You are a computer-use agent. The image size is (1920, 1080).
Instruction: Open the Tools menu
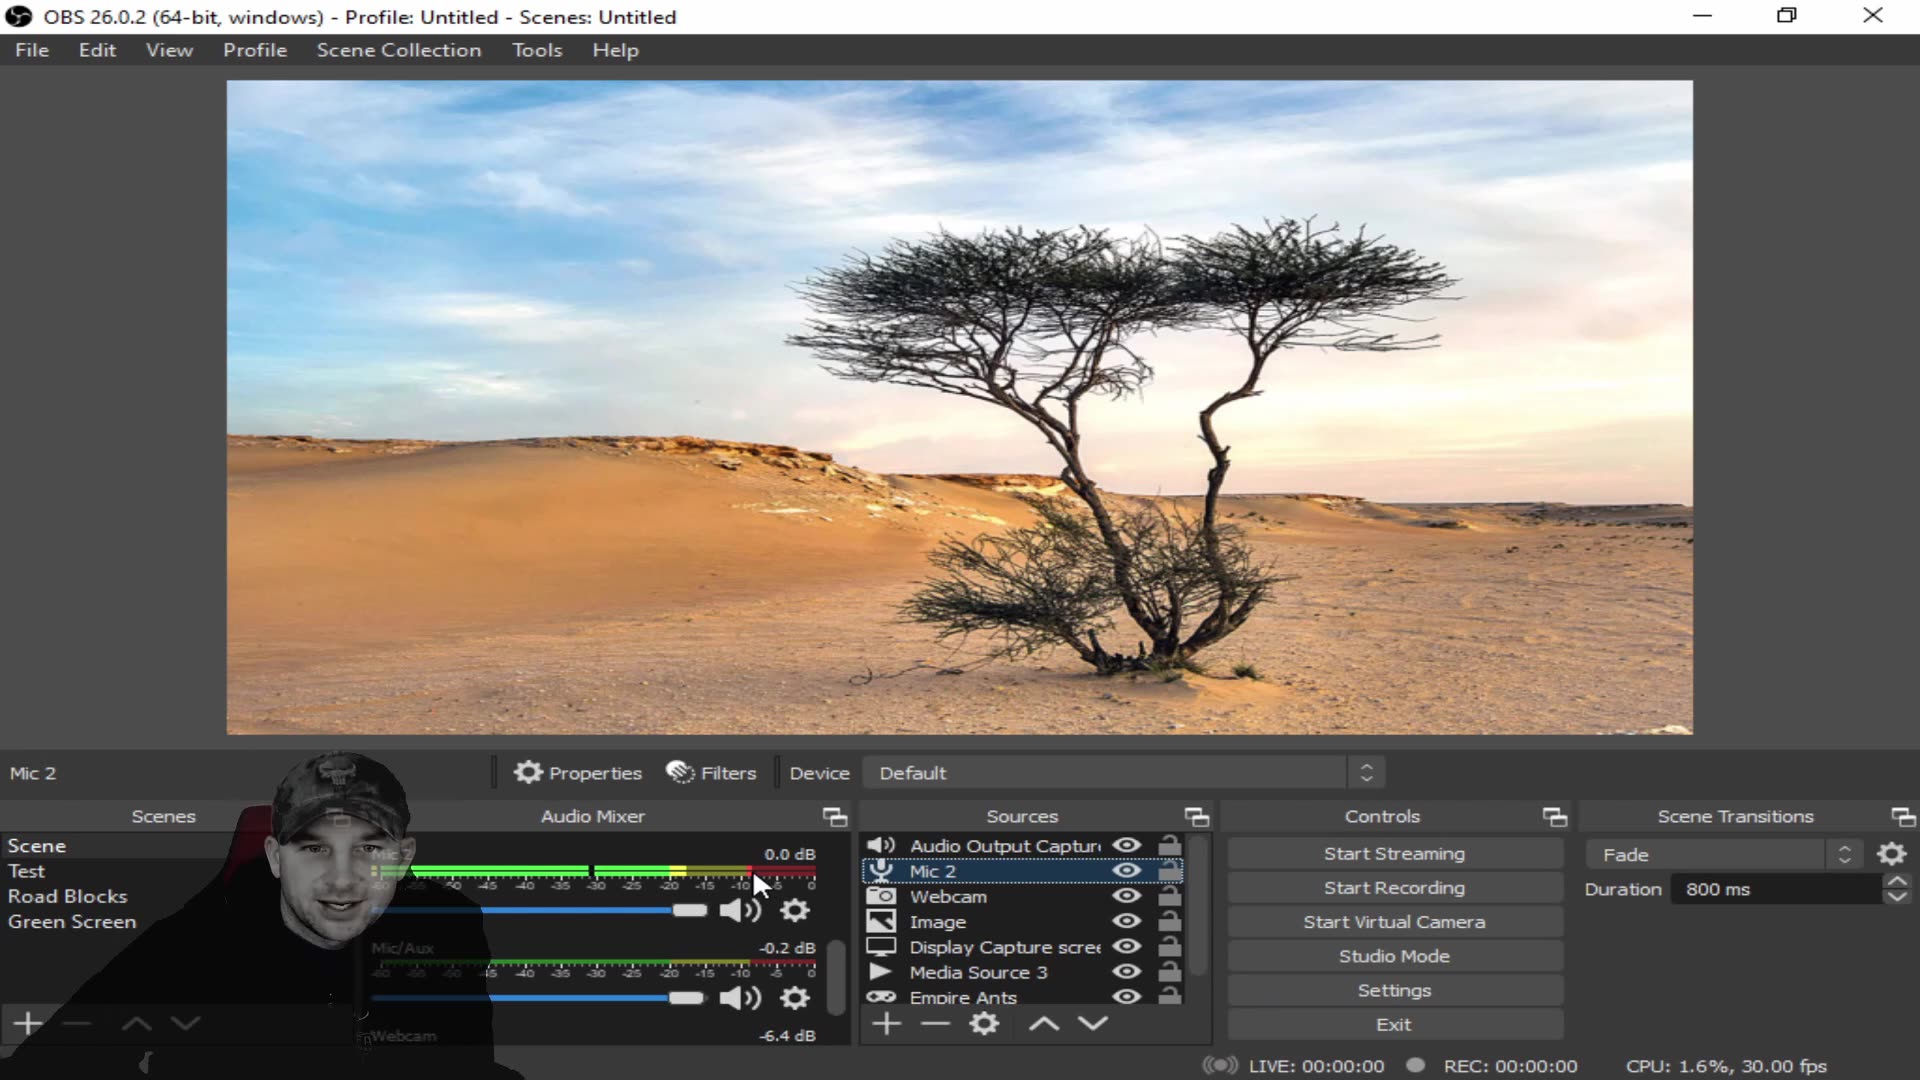click(x=537, y=49)
